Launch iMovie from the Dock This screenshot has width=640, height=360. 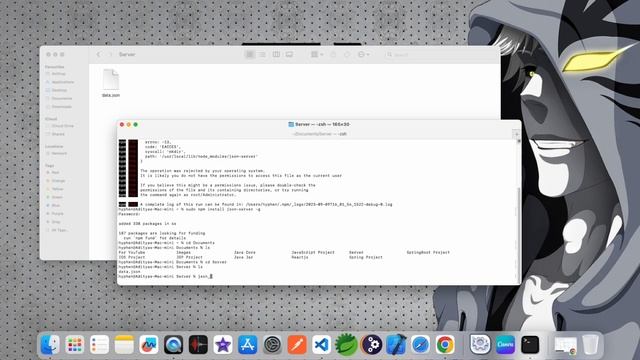(x=223, y=345)
